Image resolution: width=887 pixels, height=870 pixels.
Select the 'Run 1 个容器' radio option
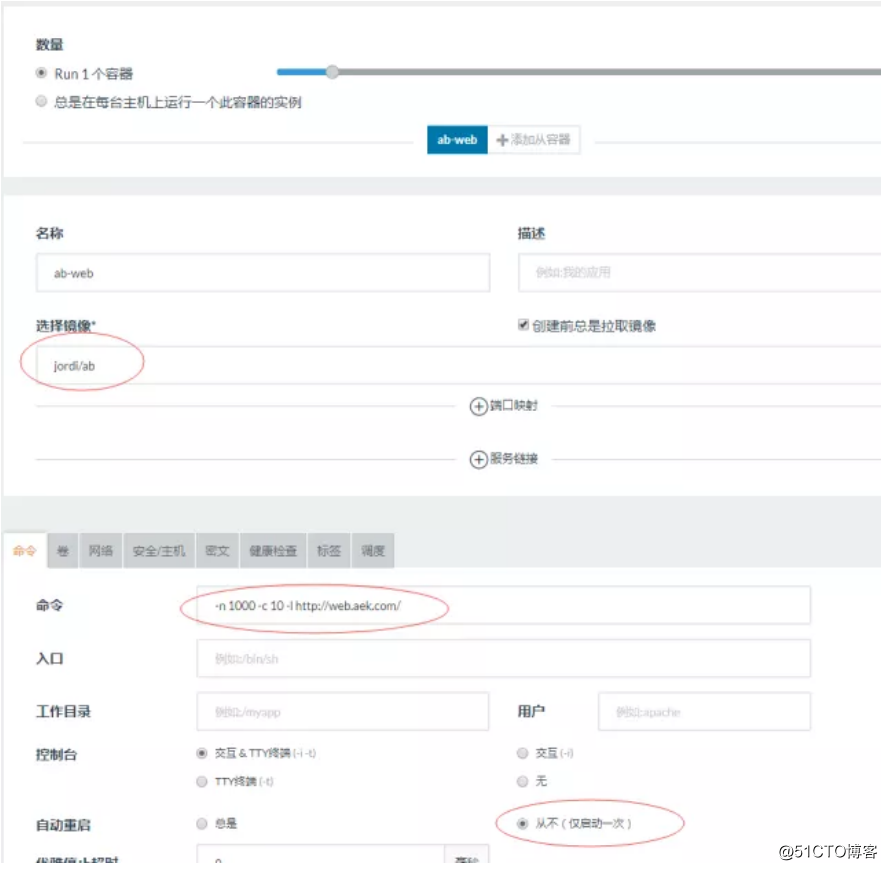tap(41, 74)
